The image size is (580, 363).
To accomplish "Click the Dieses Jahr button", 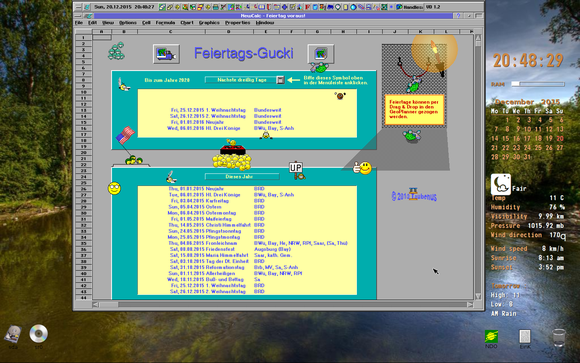I will tap(242, 177).
